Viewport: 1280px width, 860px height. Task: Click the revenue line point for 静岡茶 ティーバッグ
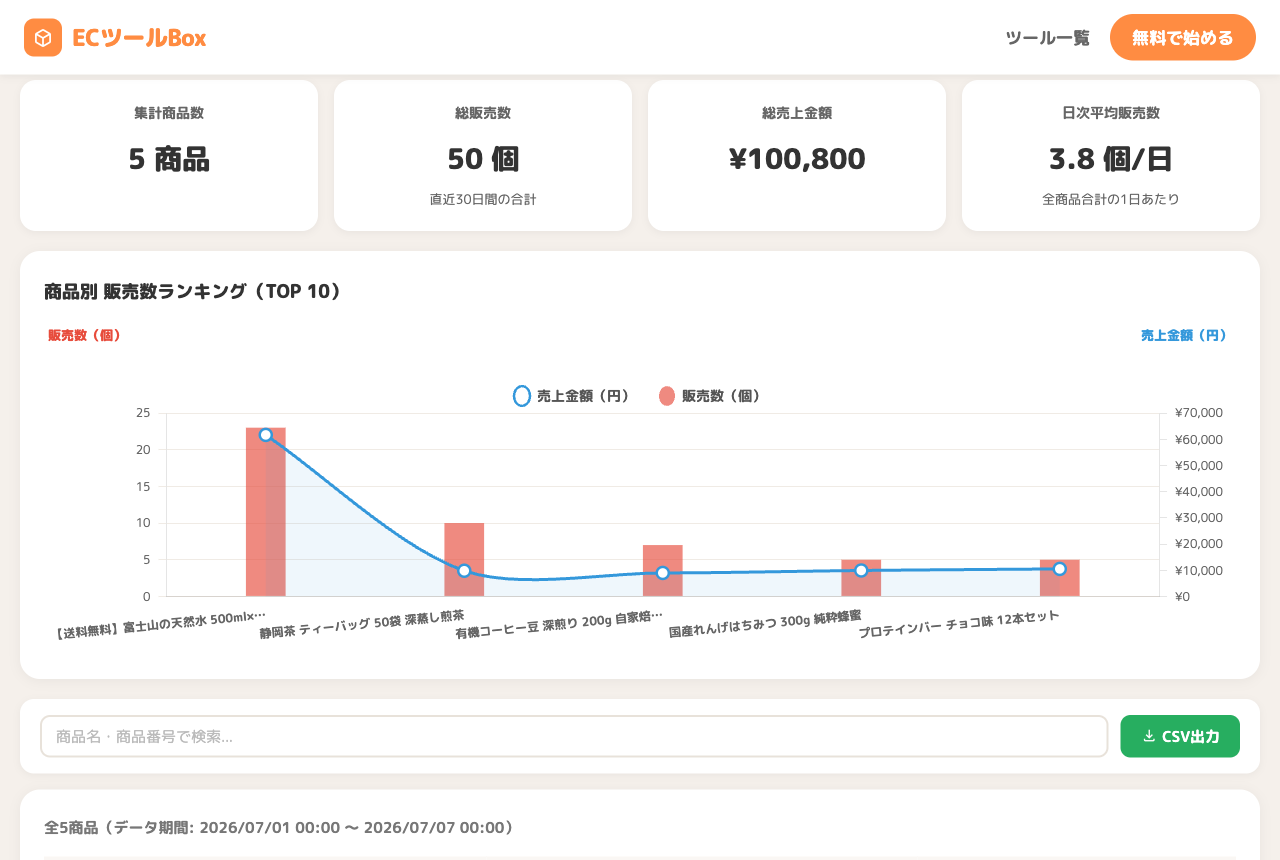pyautogui.click(x=464, y=571)
